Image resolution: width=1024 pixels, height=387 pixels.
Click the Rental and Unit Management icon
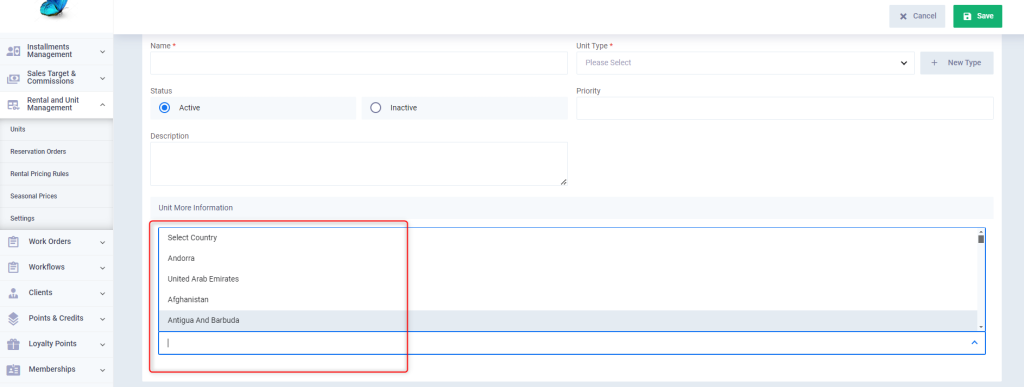(13, 104)
